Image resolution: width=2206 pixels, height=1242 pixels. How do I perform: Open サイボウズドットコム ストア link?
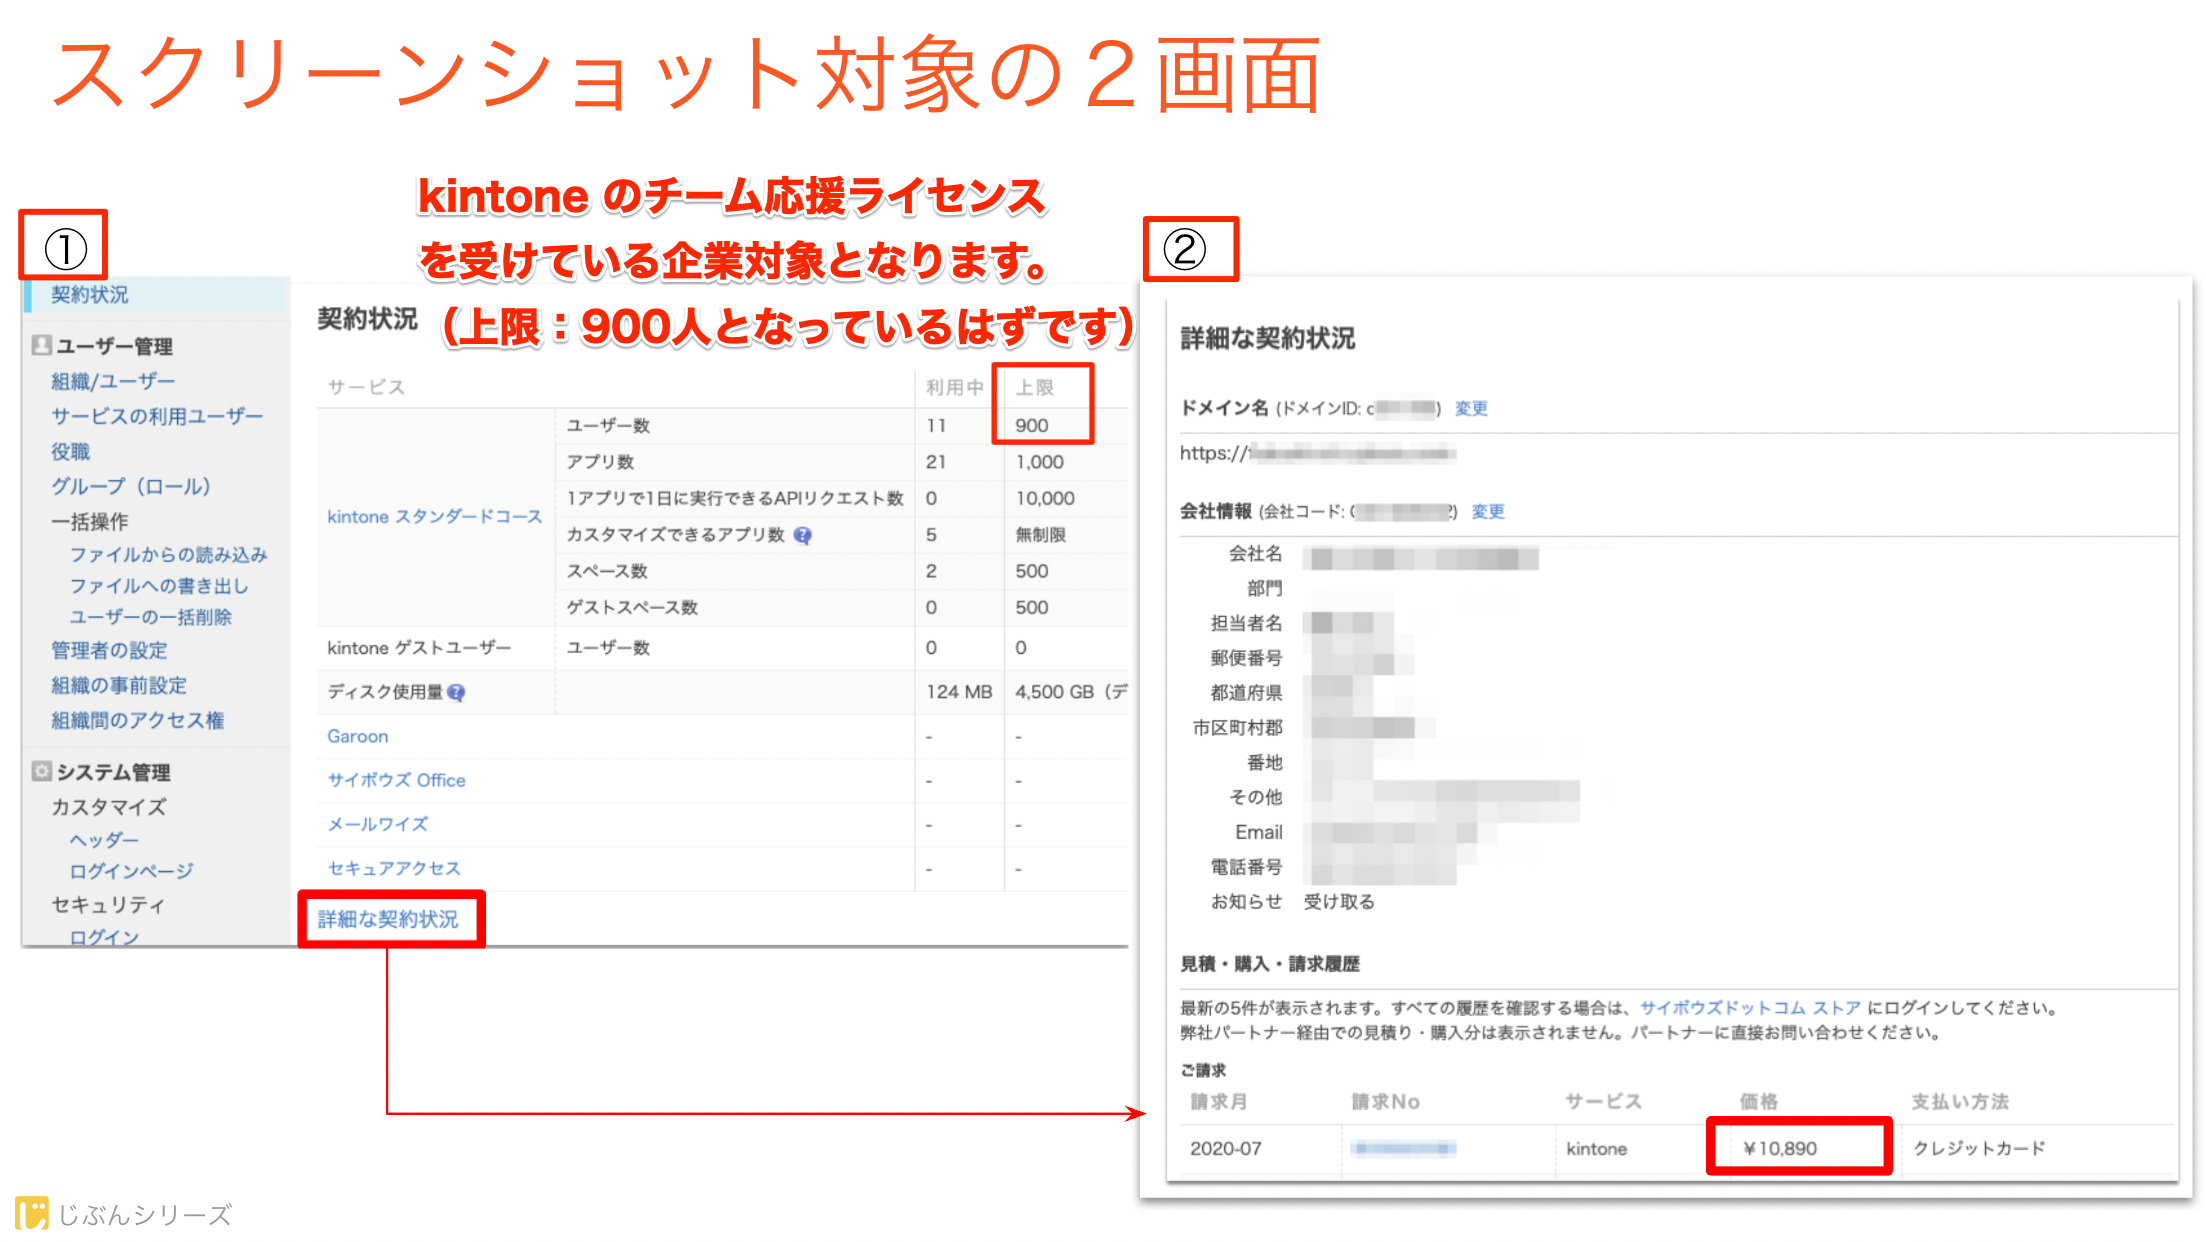(1751, 1008)
